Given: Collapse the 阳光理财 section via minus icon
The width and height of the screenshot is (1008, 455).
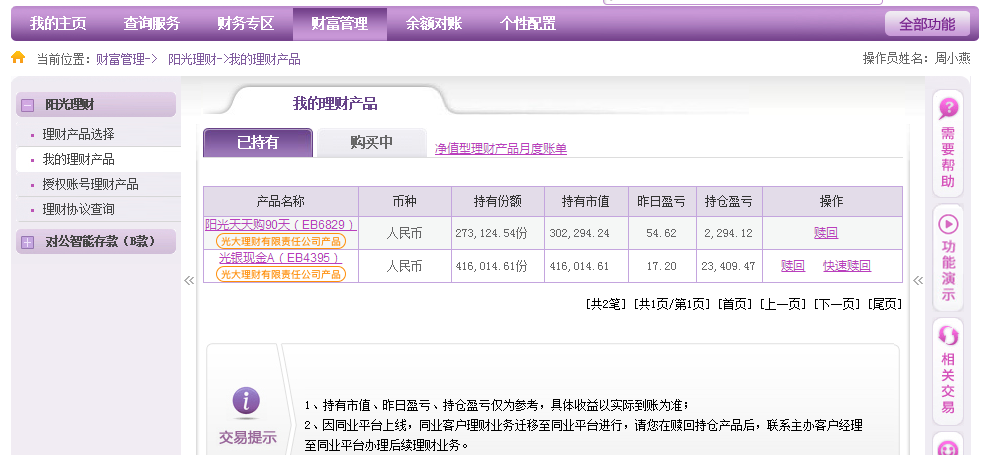Looking at the screenshot, I should pos(28,105).
